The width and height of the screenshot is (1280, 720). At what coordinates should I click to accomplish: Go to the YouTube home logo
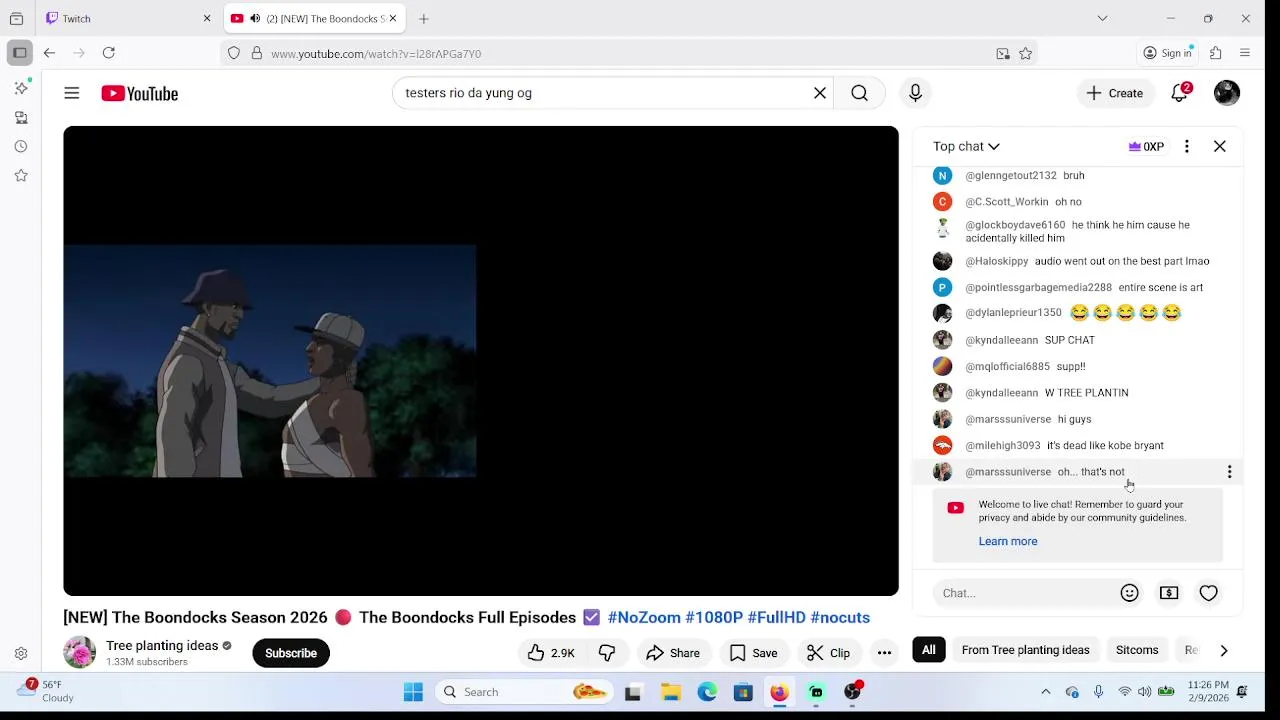click(x=139, y=93)
